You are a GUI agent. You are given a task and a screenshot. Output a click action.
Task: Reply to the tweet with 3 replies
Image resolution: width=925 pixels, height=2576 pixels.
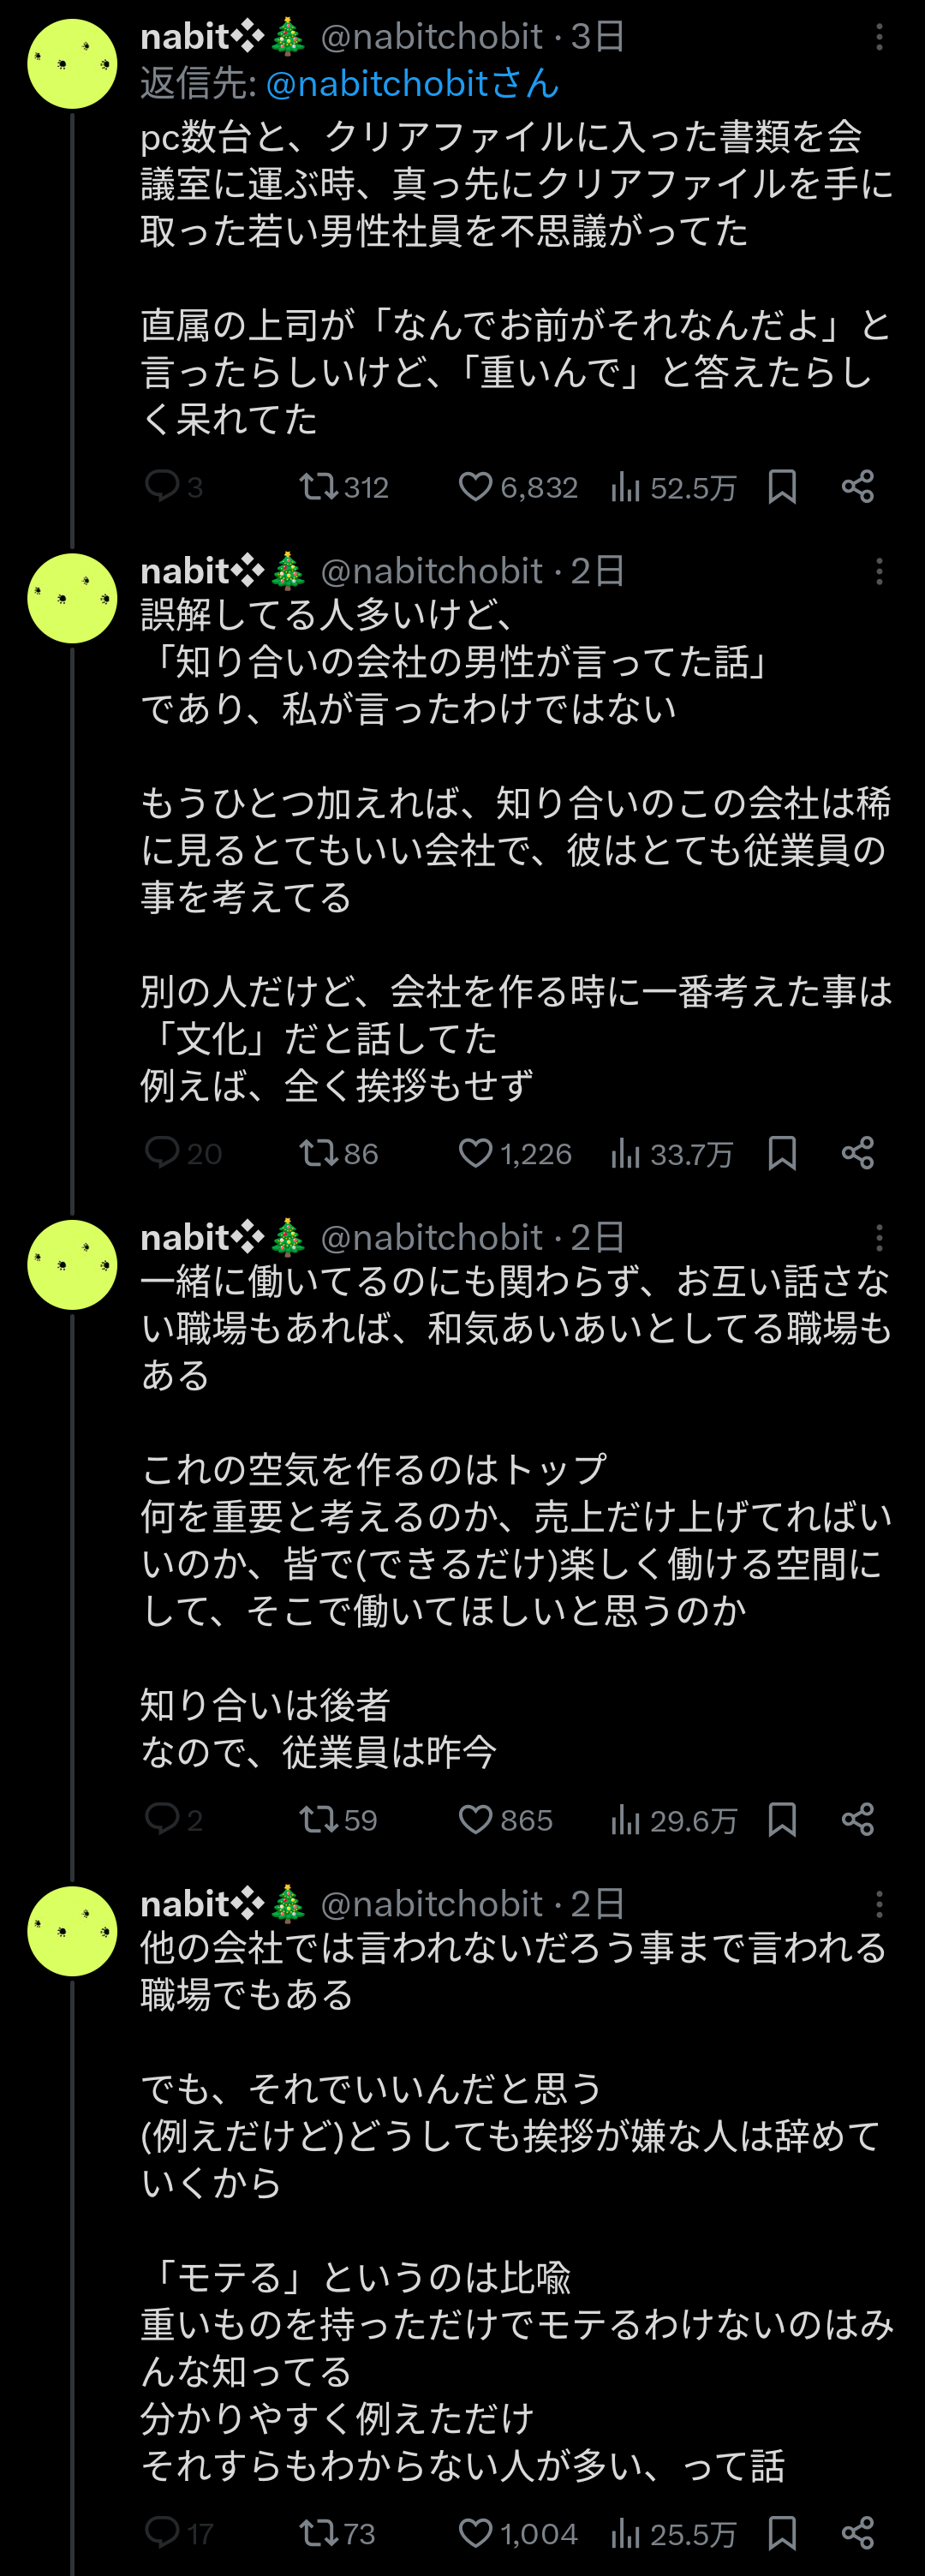tap(162, 487)
